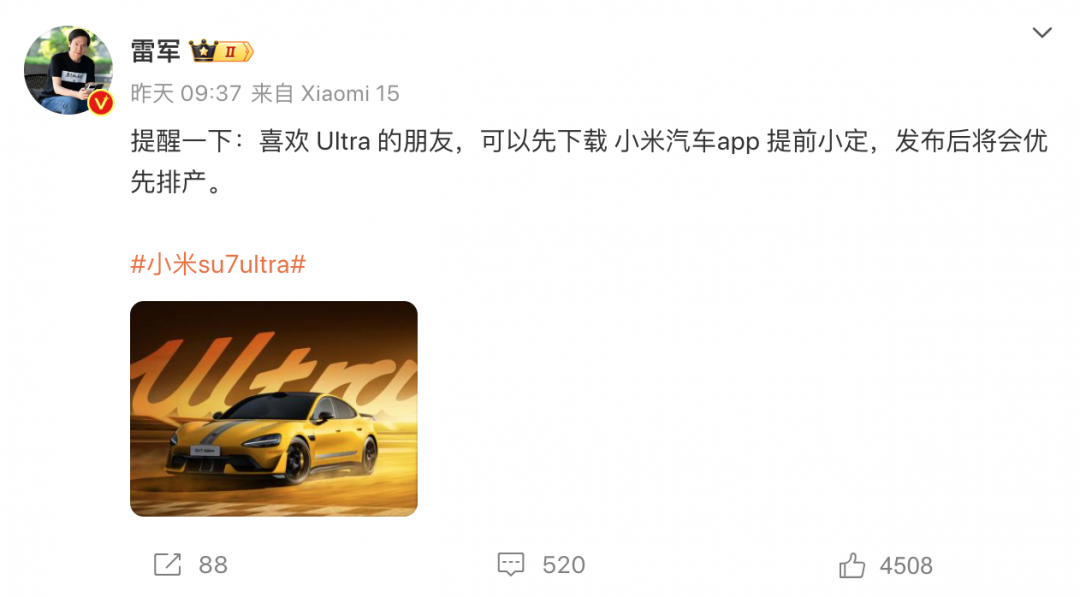Click the 昨天 09:37 timestamp
The image size is (1080, 597).
[x=186, y=94]
